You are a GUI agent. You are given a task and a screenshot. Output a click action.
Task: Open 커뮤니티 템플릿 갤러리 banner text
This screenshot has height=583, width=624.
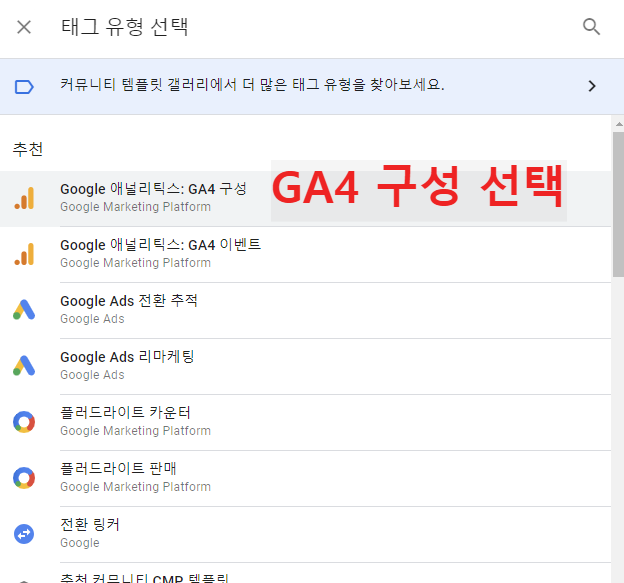coord(252,85)
